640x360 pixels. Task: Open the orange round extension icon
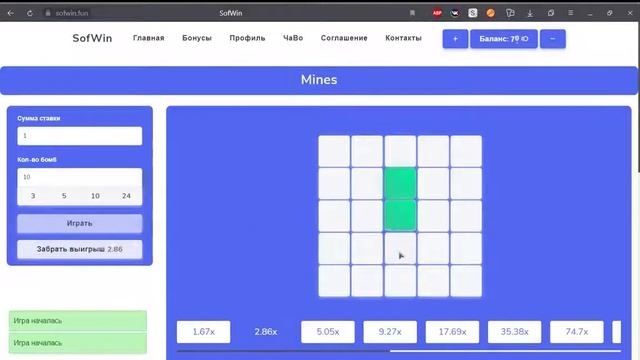pyautogui.click(x=491, y=13)
